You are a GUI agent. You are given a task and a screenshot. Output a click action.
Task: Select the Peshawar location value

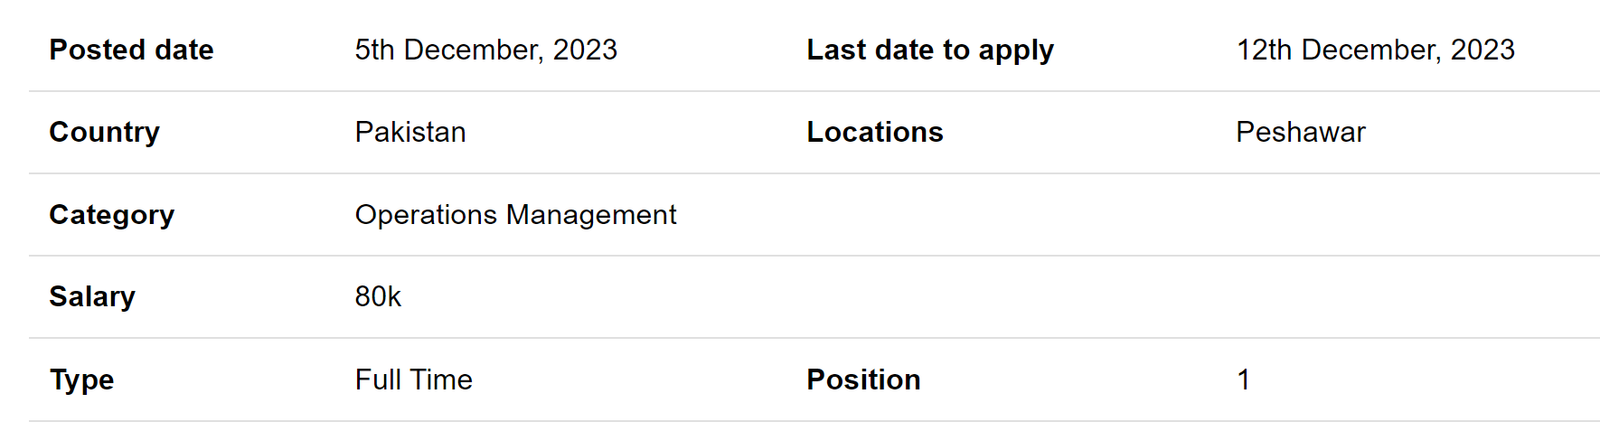pos(1301,132)
